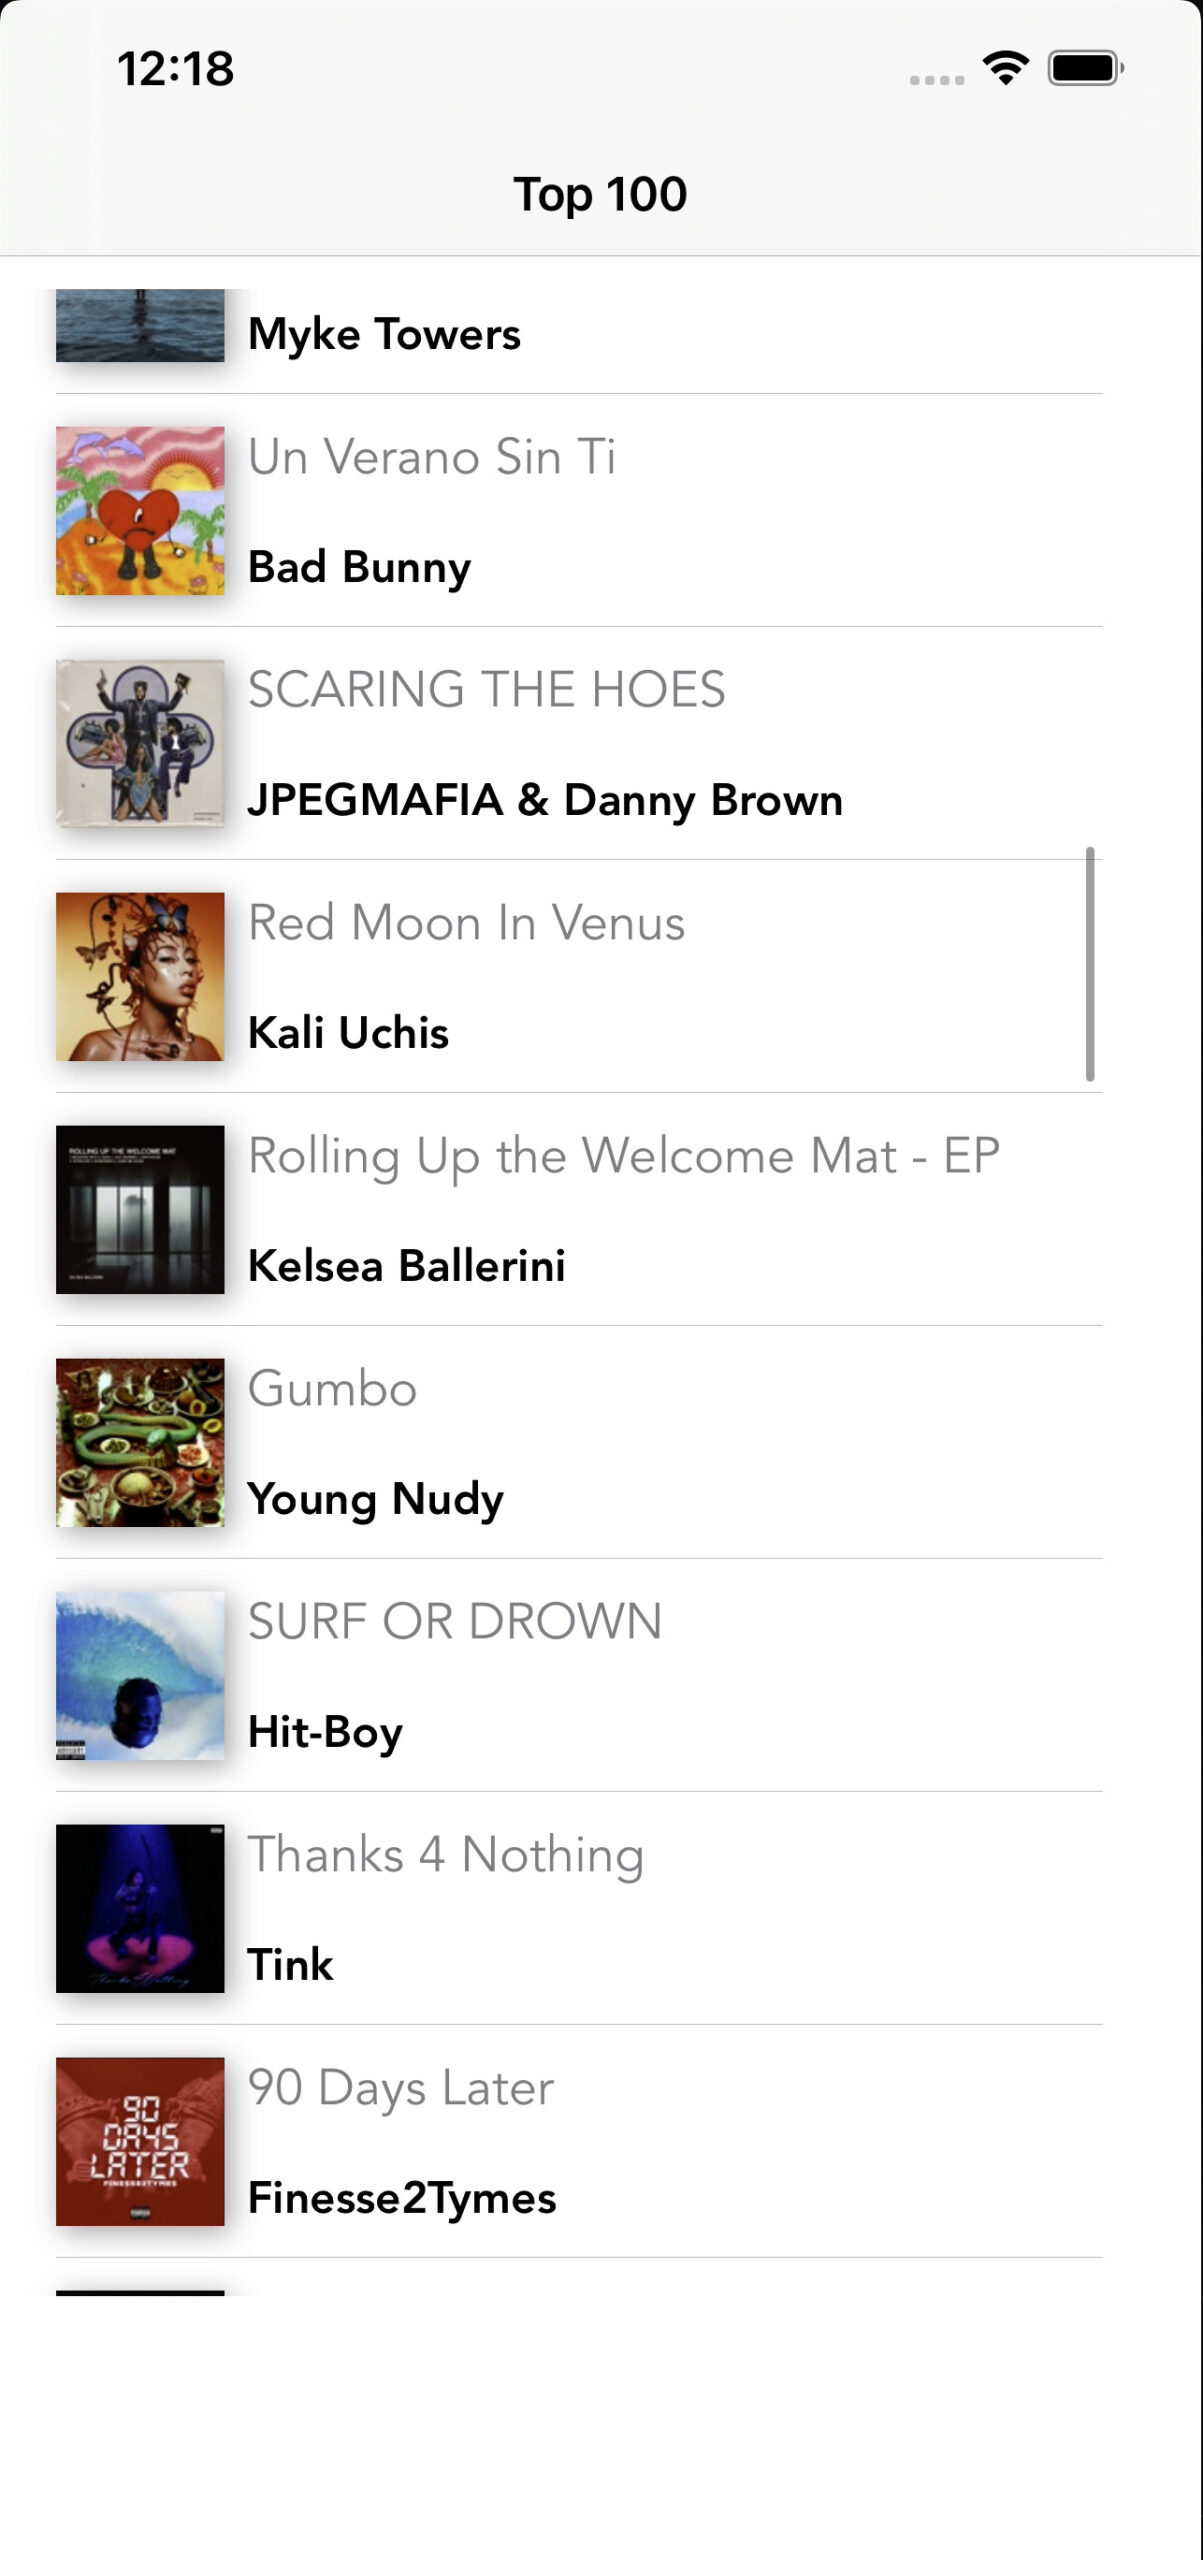Viewport: 1203px width, 2560px height.
Task: Click the vertical scroll indicator
Action: tap(1090, 964)
